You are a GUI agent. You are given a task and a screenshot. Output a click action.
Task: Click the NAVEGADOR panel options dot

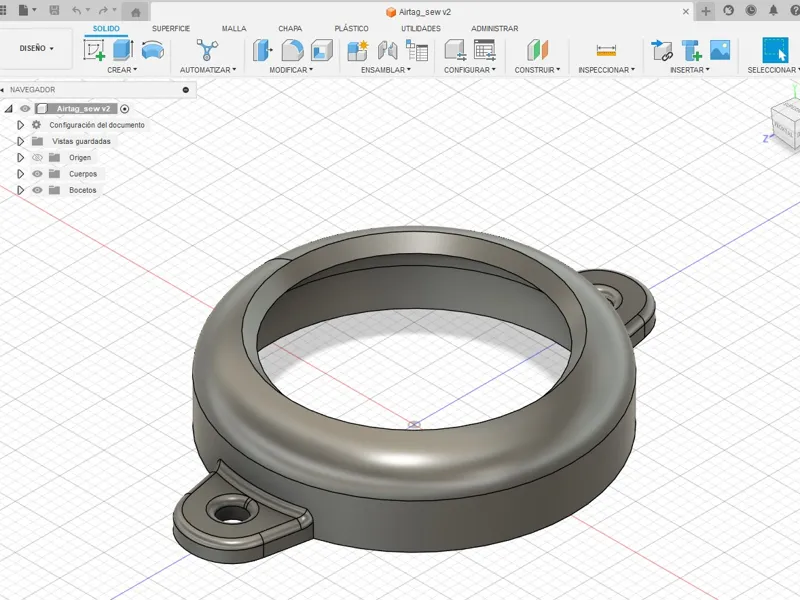(186, 90)
